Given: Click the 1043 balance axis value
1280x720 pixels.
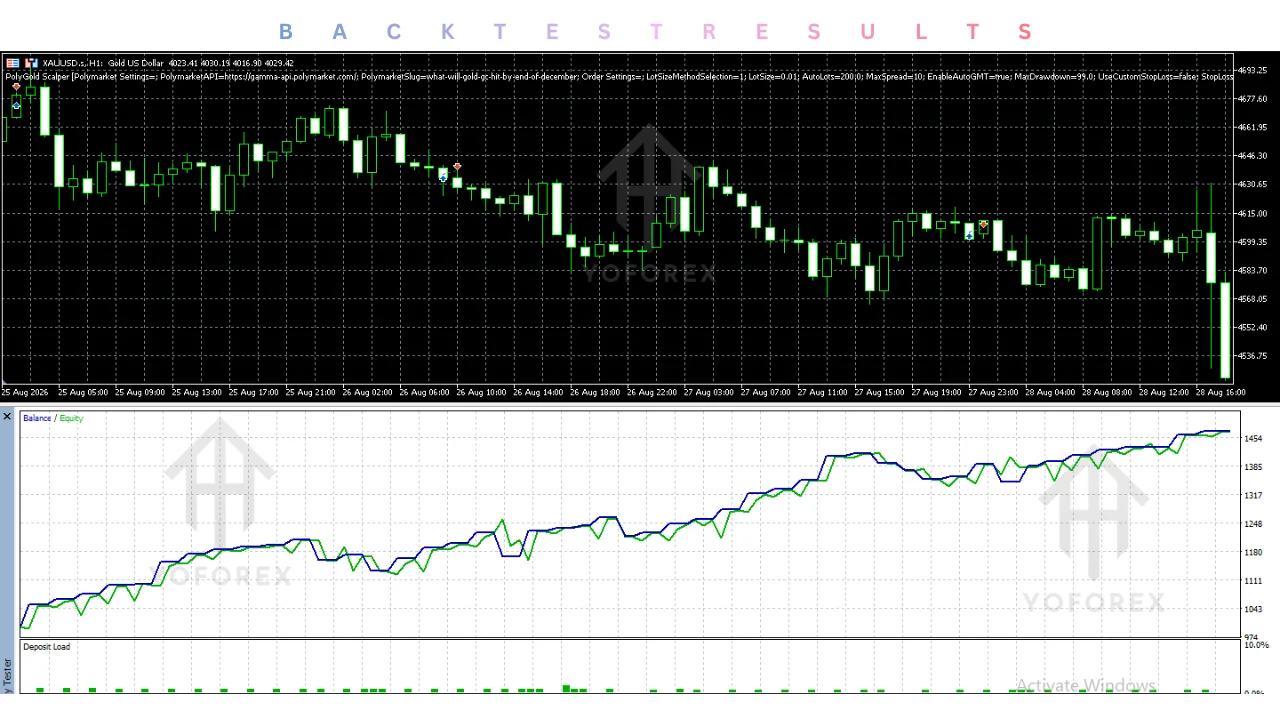Looking at the screenshot, I should (x=1253, y=609).
